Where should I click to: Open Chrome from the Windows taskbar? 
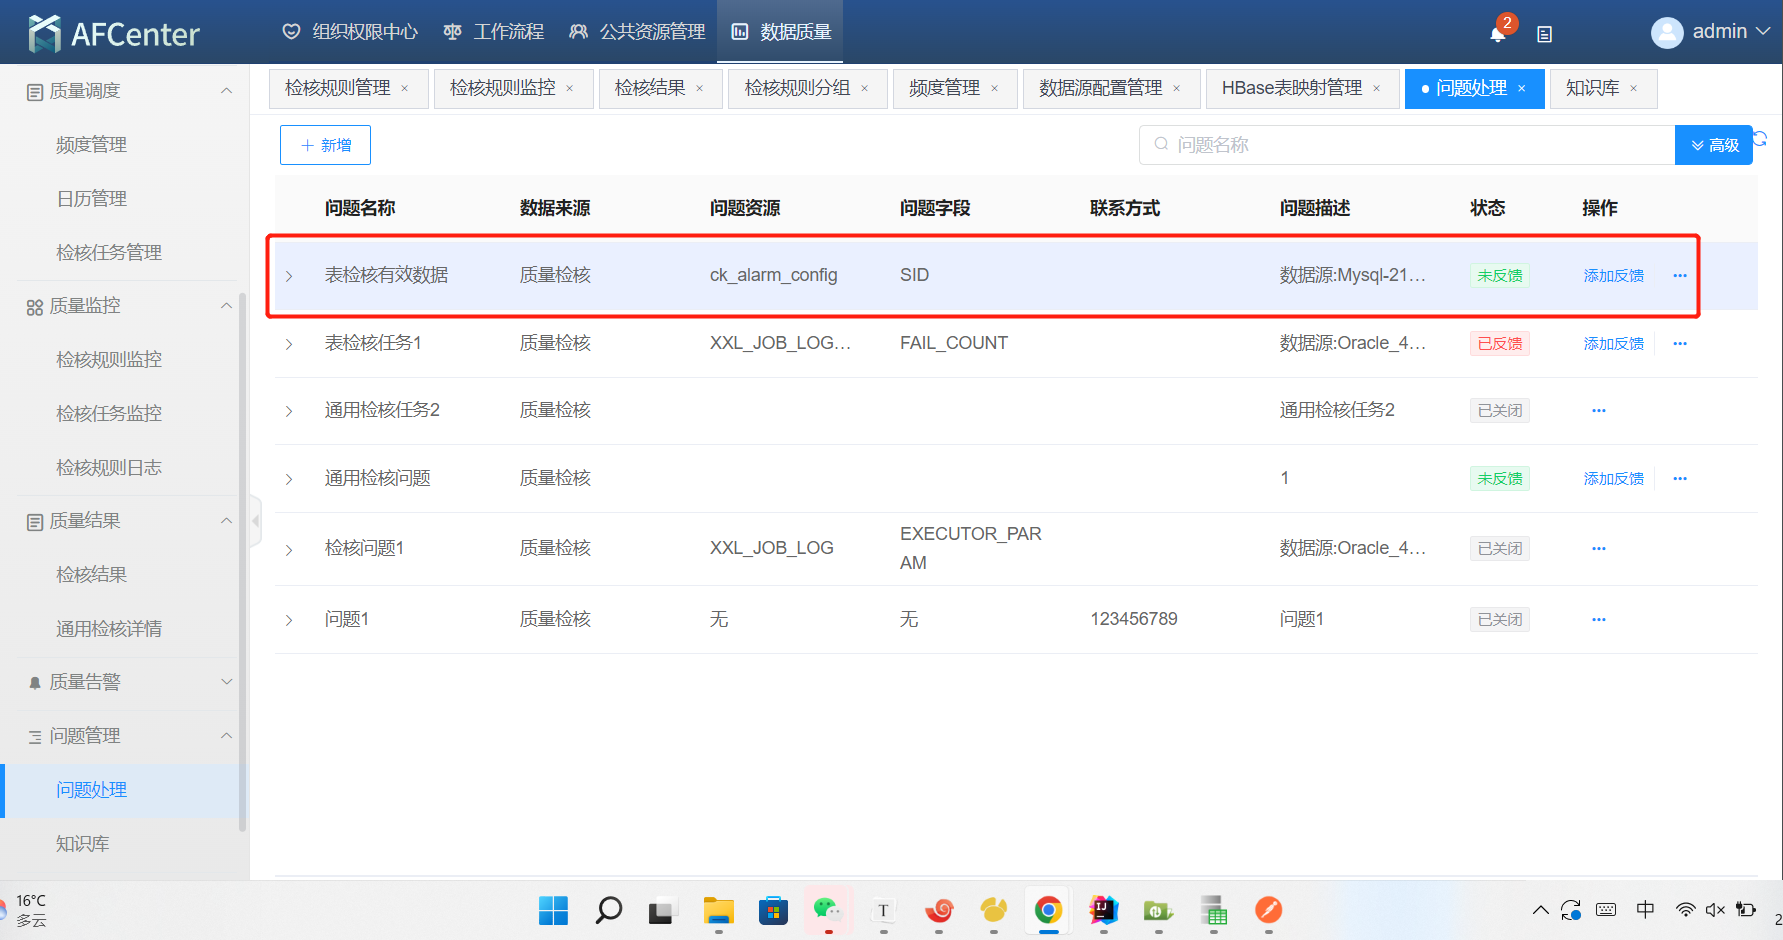(x=1048, y=910)
